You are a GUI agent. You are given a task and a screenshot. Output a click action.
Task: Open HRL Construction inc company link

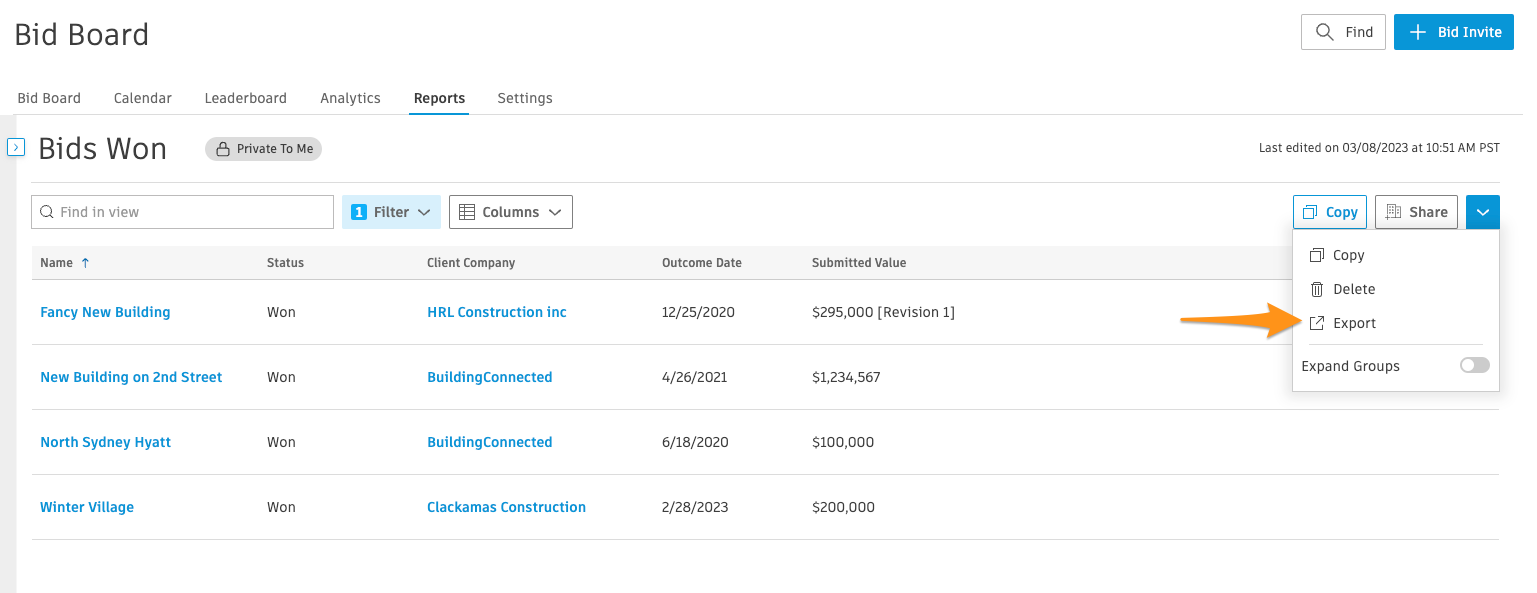(x=497, y=312)
